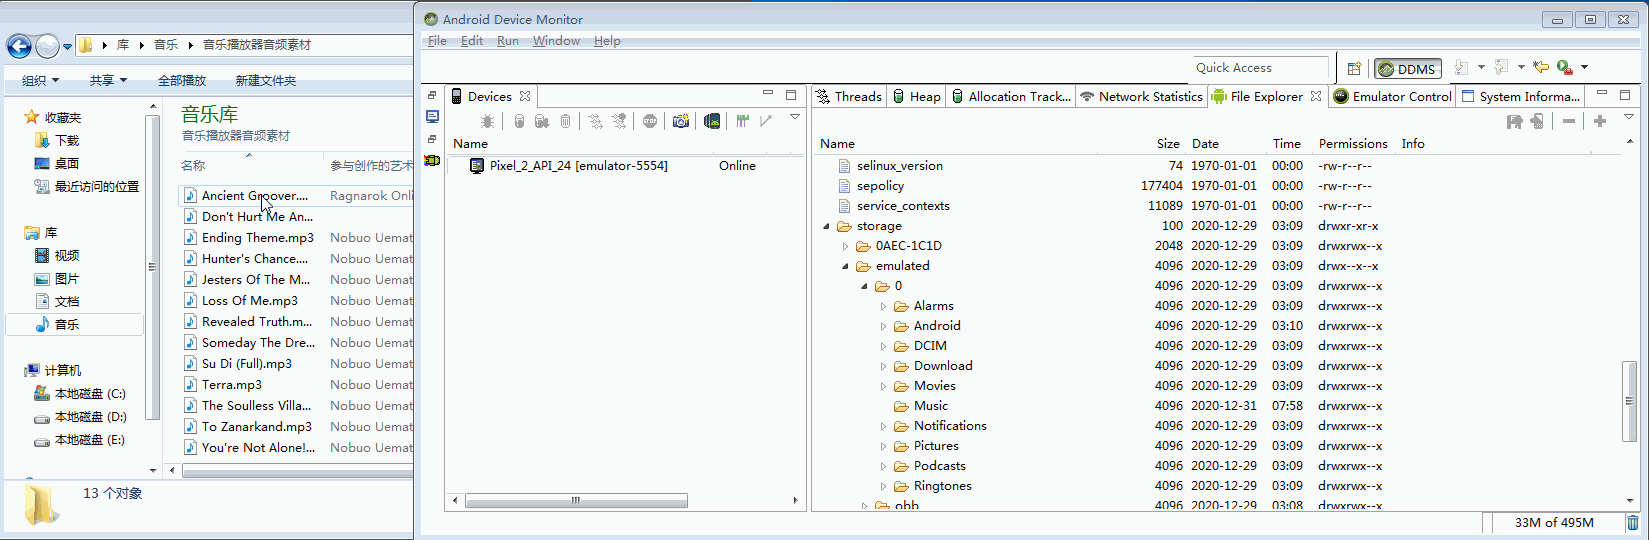
Task: Click the Stop Process icon
Action: (650, 121)
